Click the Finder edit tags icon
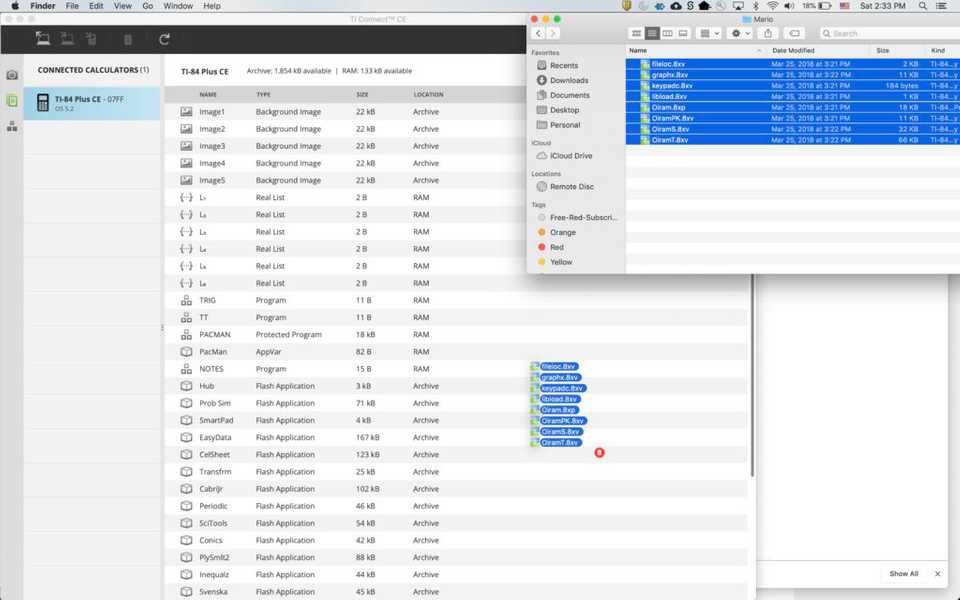The image size is (960, 600). tap(794, 33)
